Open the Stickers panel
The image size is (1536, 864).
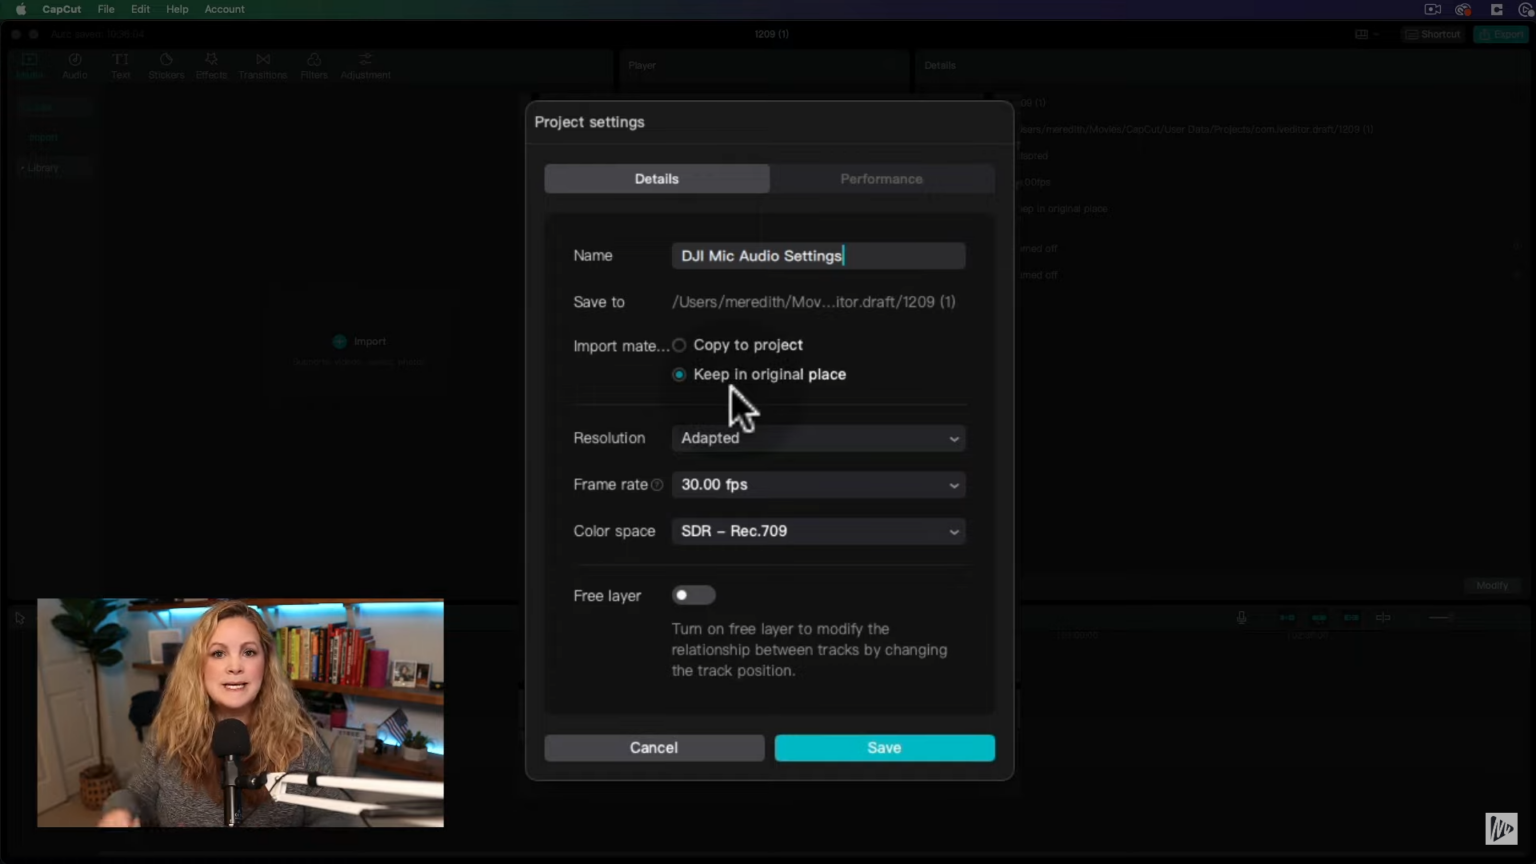[x=166, y=65]
